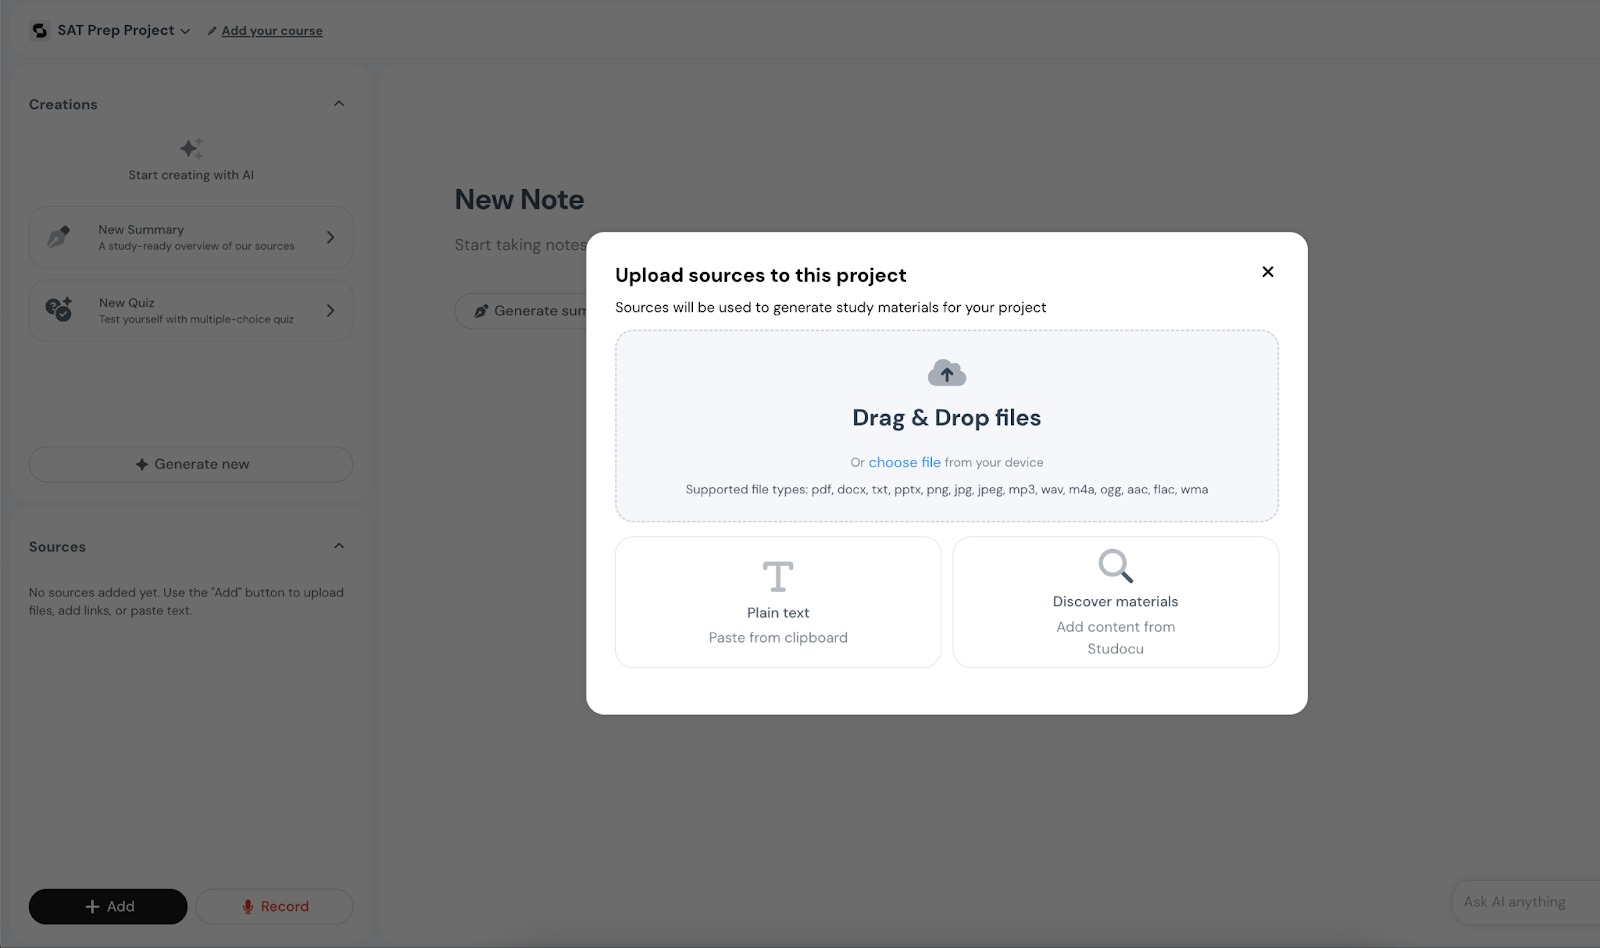Screen dimensions: 1600x948
Task: Click the sparkle icon above Start creating
Action: [x=191, y=149]
